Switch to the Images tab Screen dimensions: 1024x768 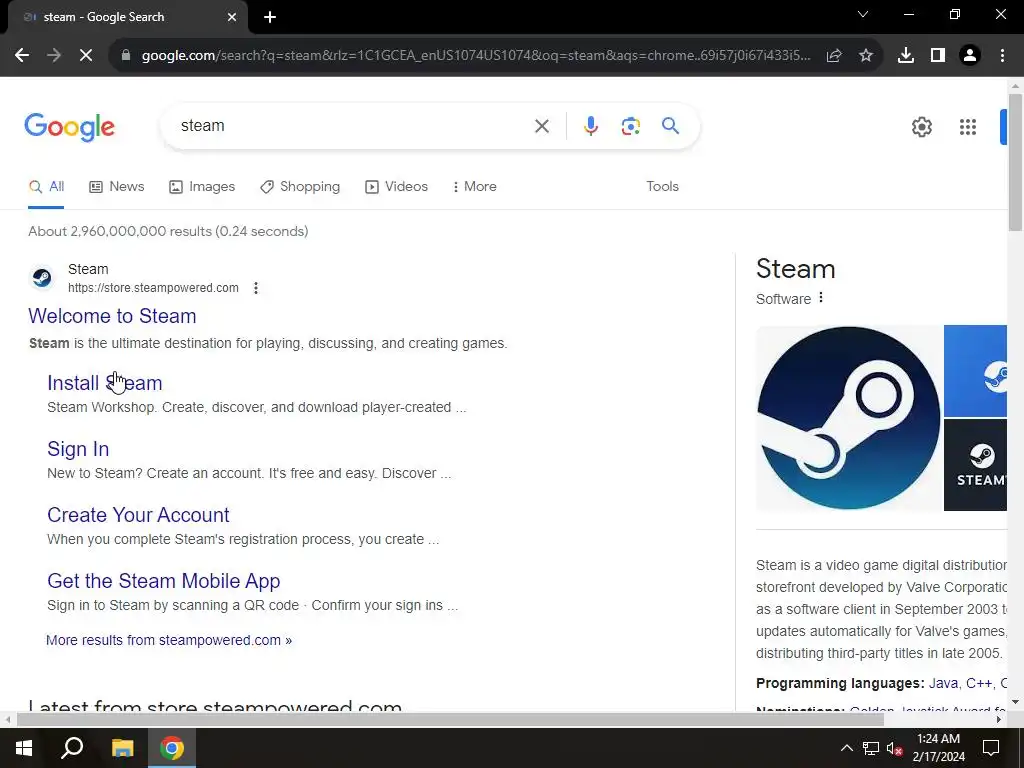tap(202, 187)
